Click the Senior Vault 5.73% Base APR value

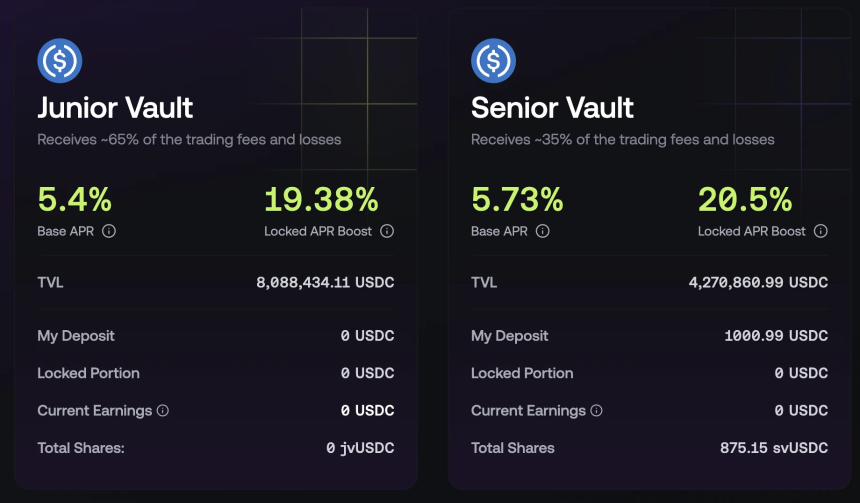tap(516, 200)
